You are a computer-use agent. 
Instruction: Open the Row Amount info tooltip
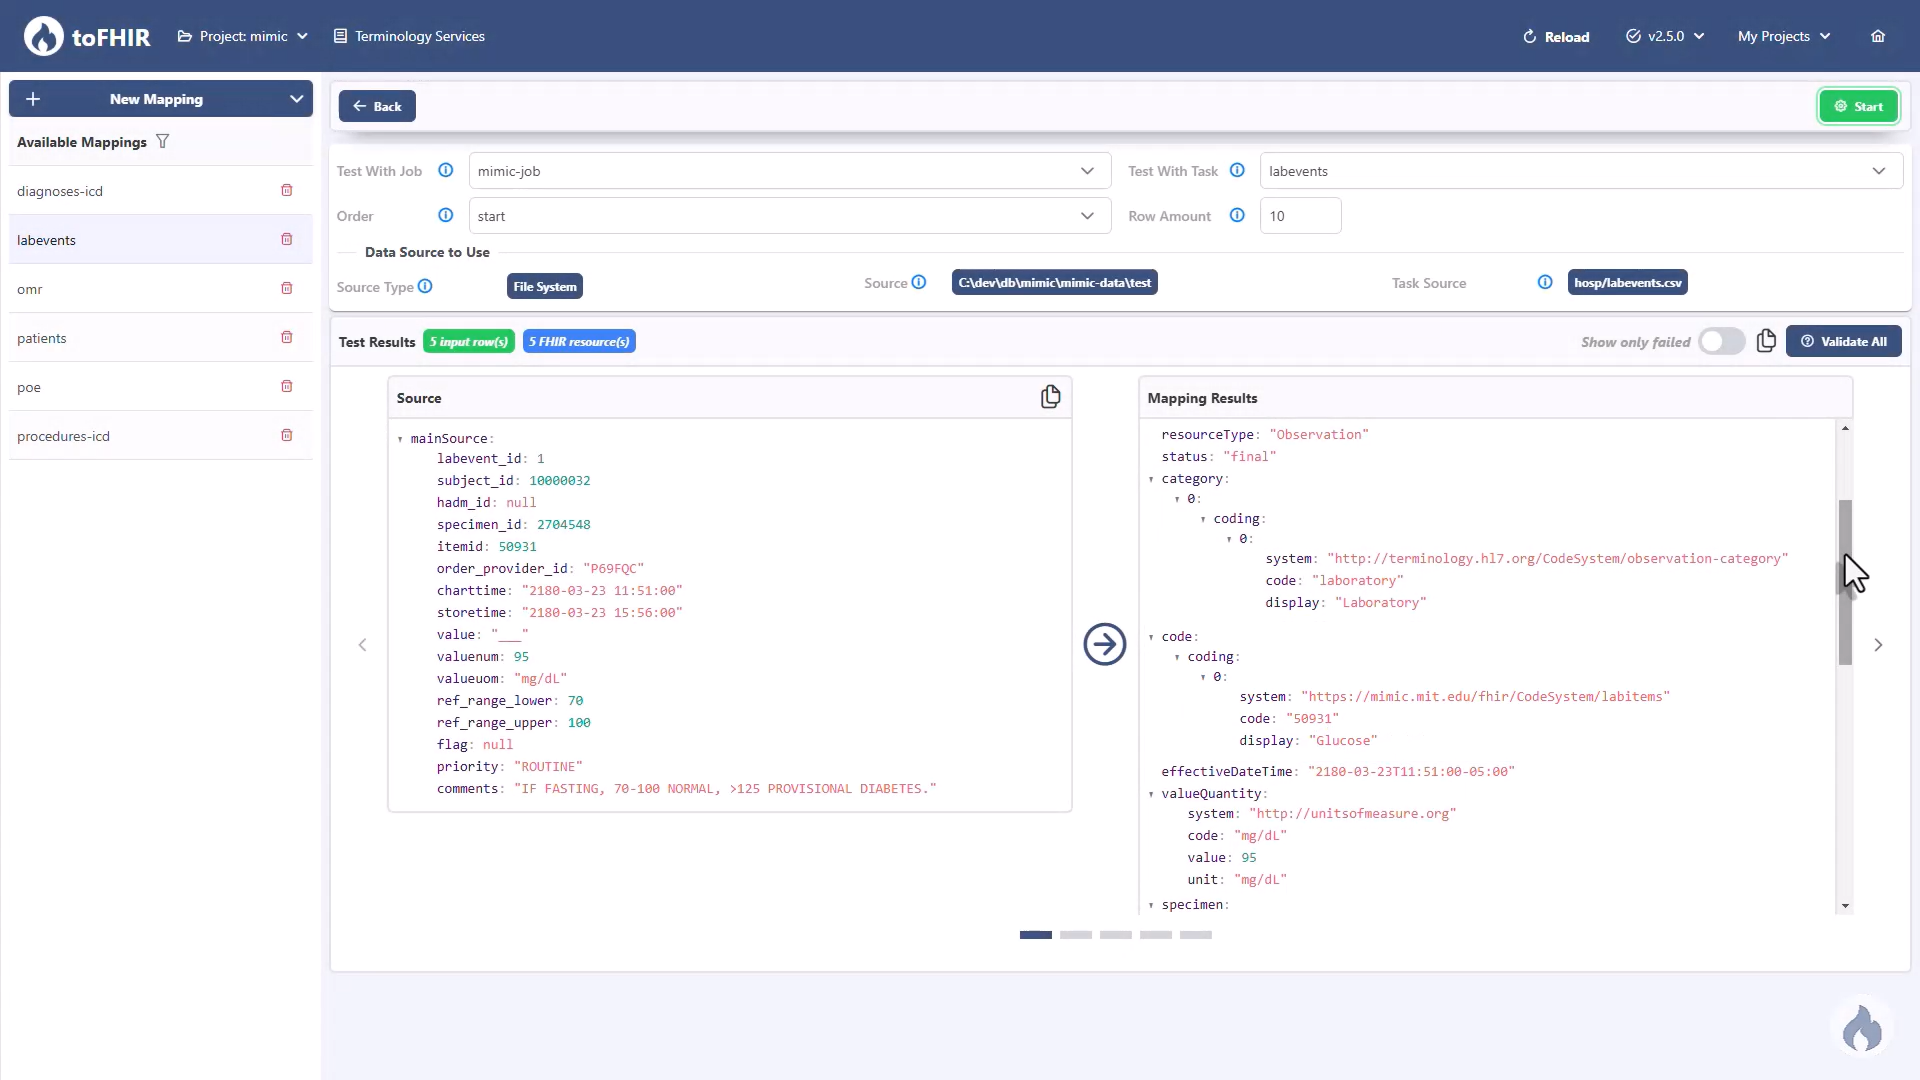pos(1236,215)
